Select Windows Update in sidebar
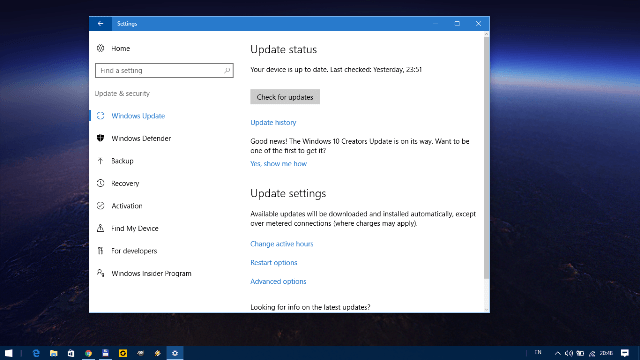This screenshot has height=360, width=640. [x=138, y=116]
